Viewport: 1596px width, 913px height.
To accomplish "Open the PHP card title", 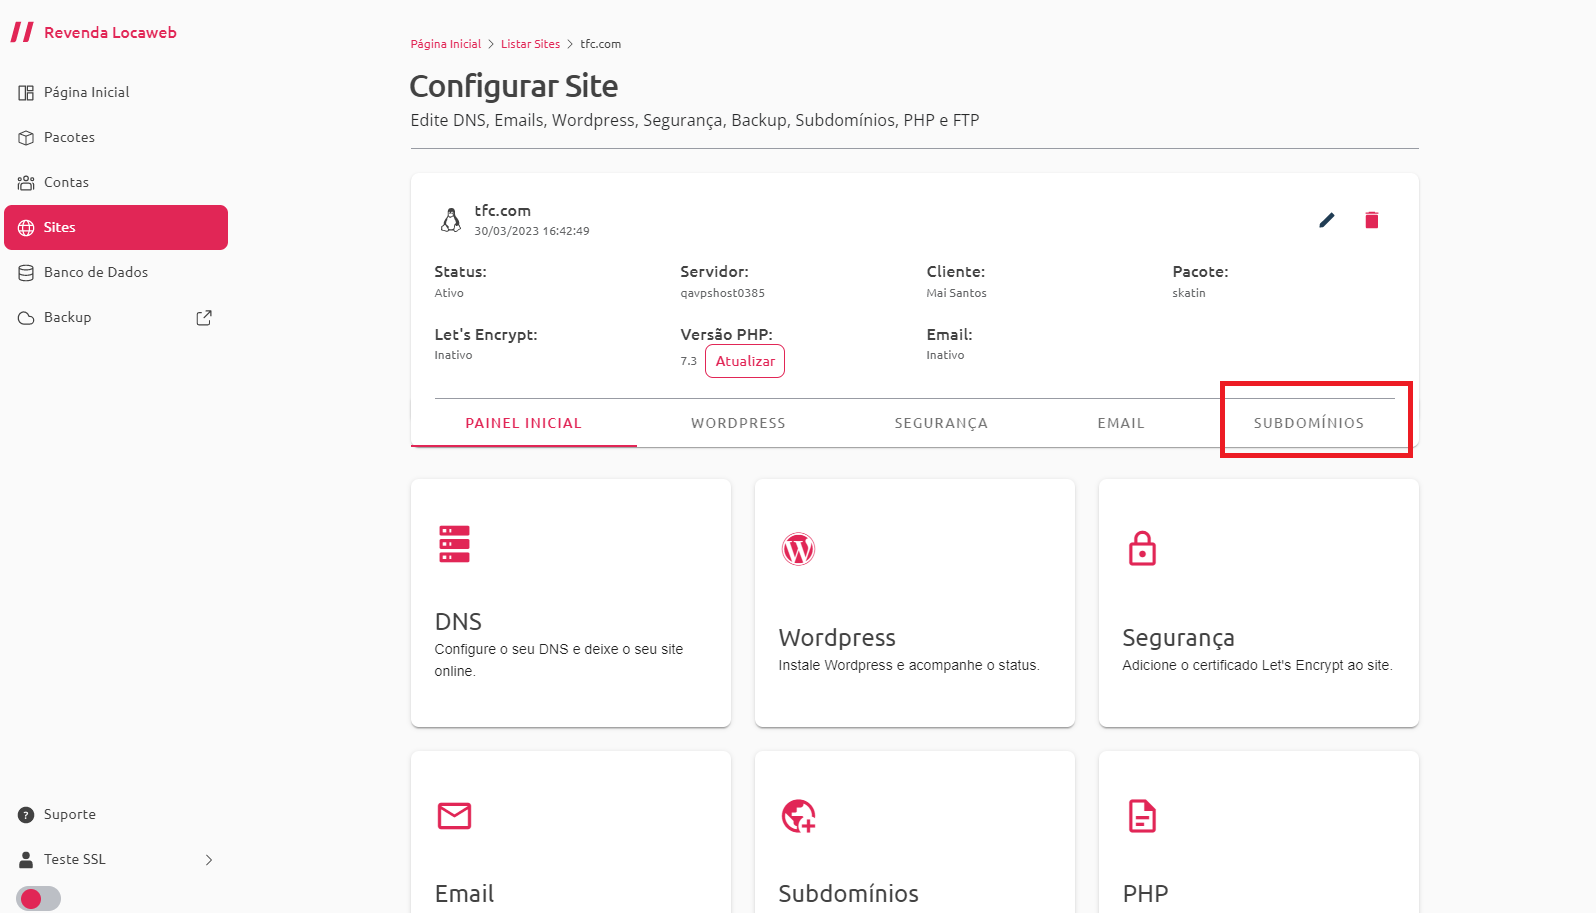I will (1145, 894).
